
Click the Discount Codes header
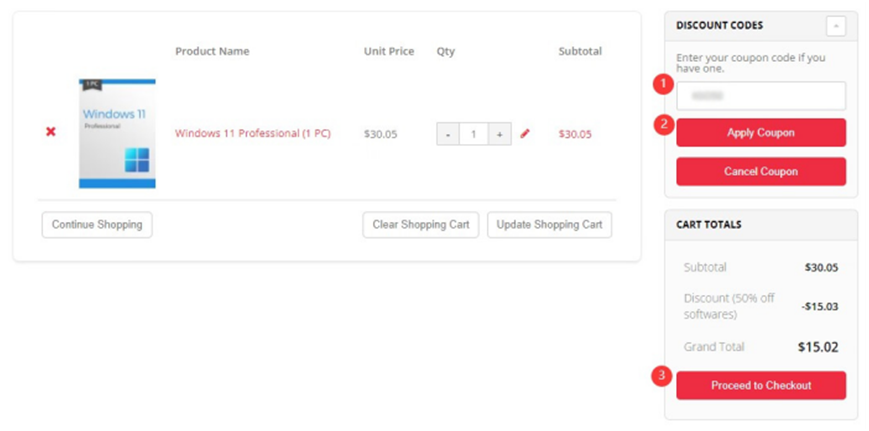pyautogui.click(x=720, y=25)
